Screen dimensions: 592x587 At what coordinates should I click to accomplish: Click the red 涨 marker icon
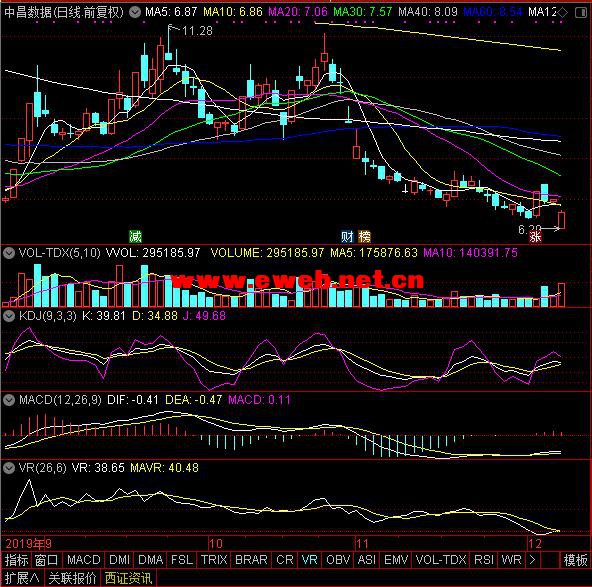click(535, 237)
